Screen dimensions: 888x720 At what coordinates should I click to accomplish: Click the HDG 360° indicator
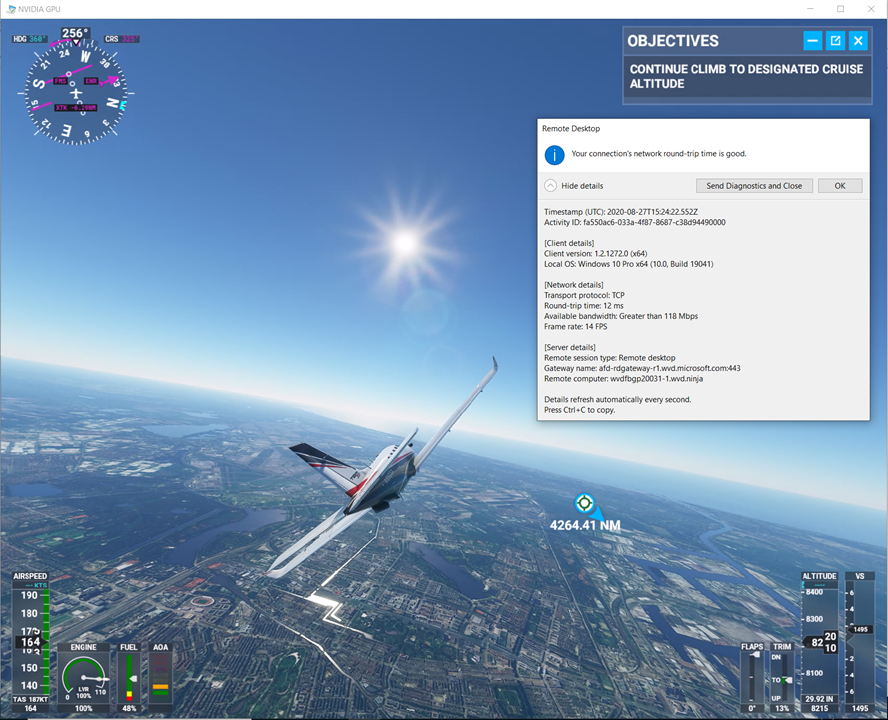point(29,39)
